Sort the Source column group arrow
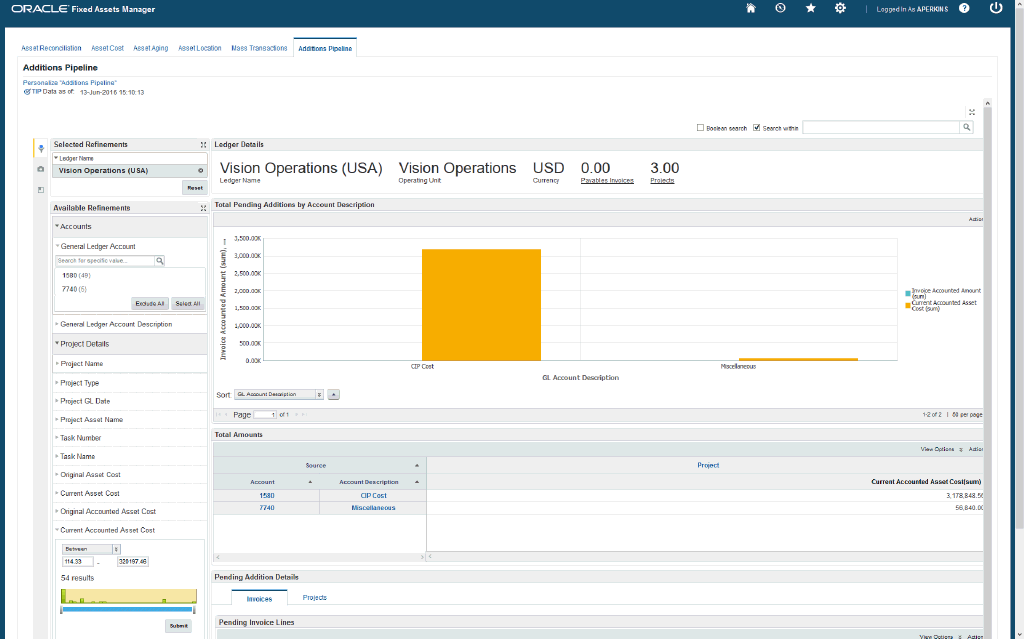This screenshot has height=639, width=1024. 417,466
